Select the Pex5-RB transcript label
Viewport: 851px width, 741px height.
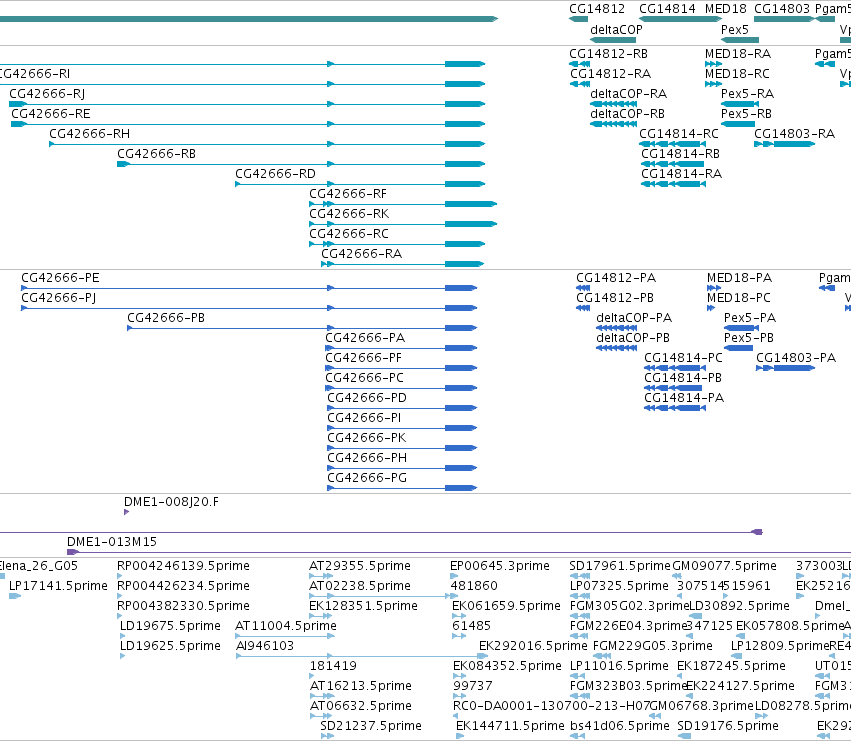point(746,115)
